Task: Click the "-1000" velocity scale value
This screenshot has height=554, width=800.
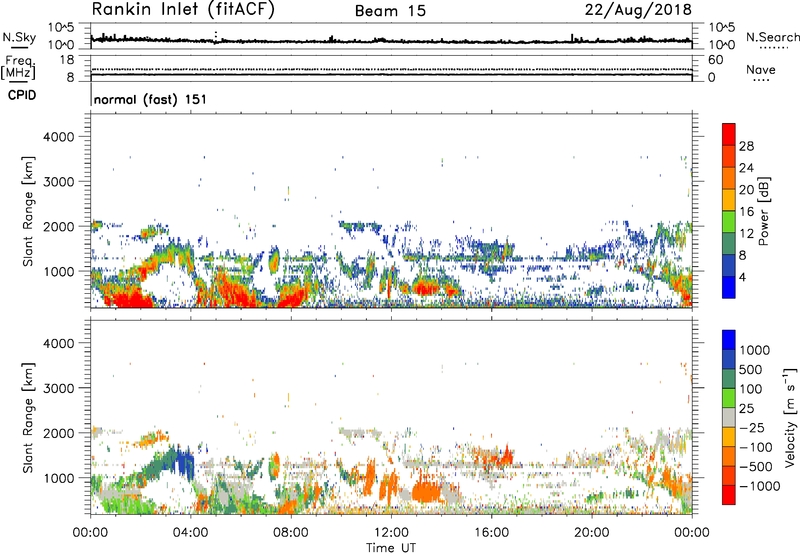Action: coord(759,486)
